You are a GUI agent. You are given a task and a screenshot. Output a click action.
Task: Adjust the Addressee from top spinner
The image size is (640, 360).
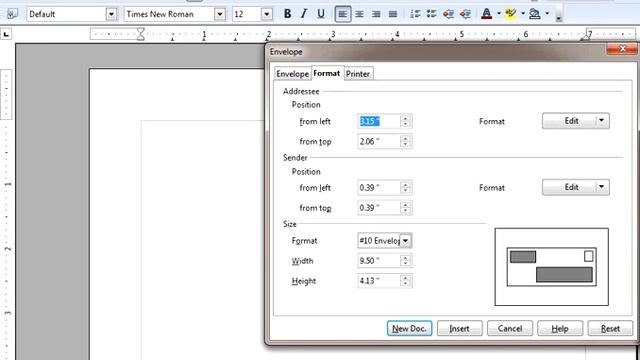pyautogui.click(x=405, y=141)
